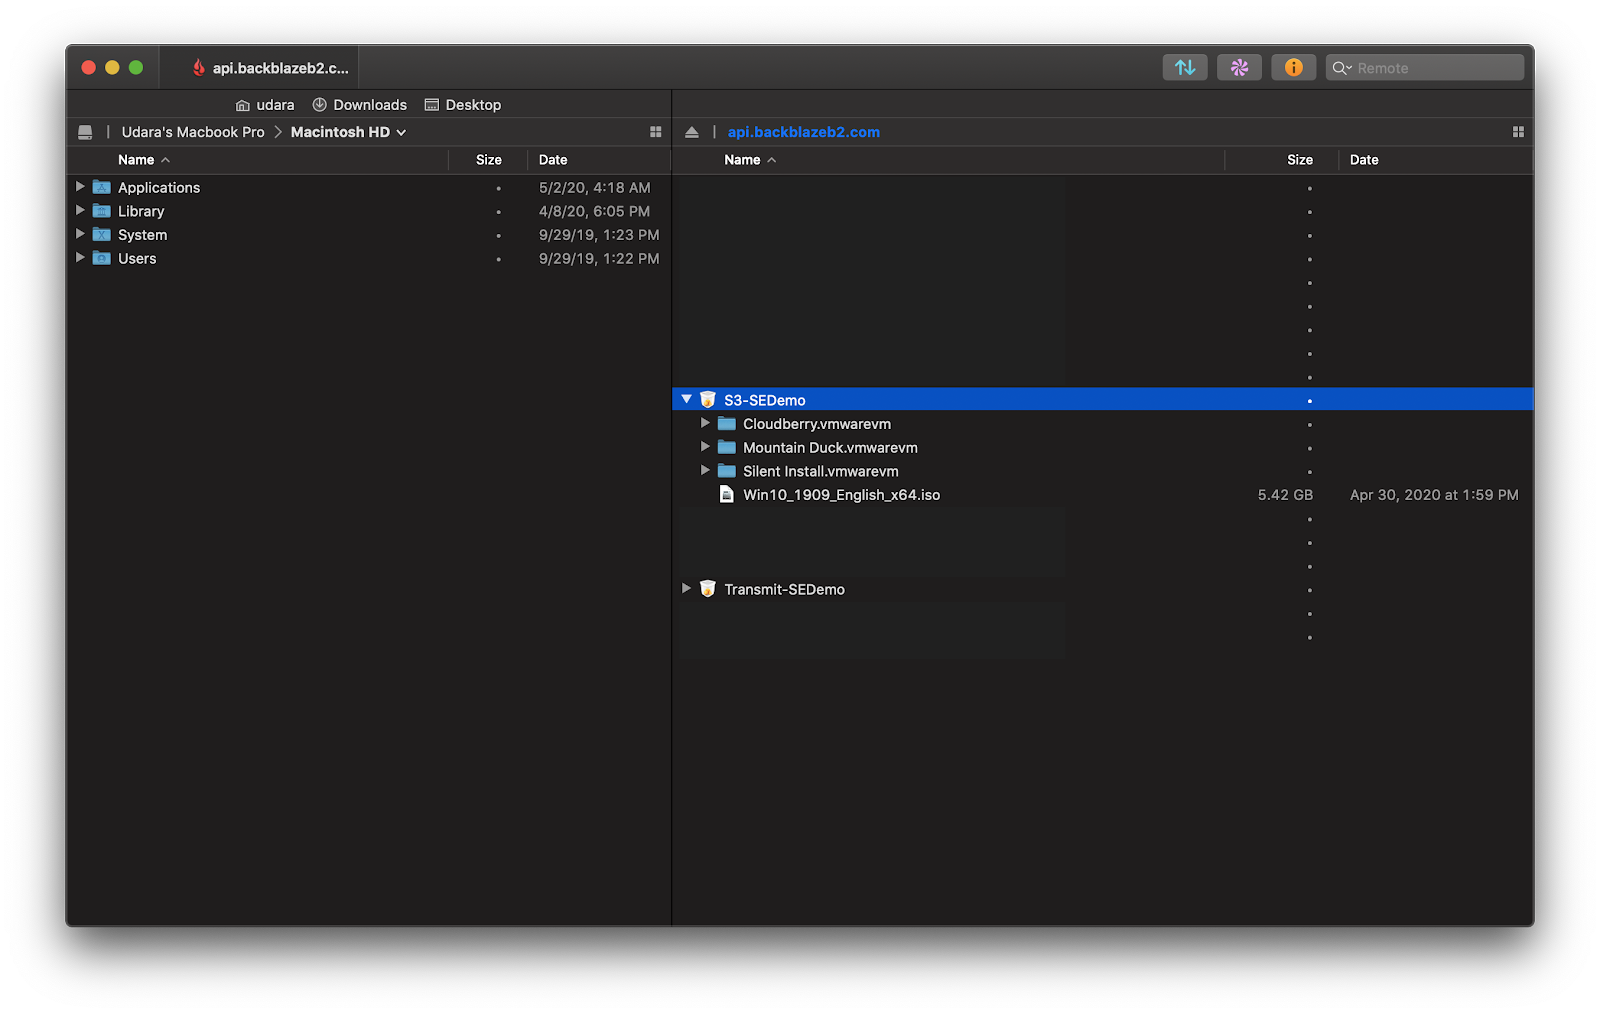
Task: Expand the Applications folder
Action: 80,186
